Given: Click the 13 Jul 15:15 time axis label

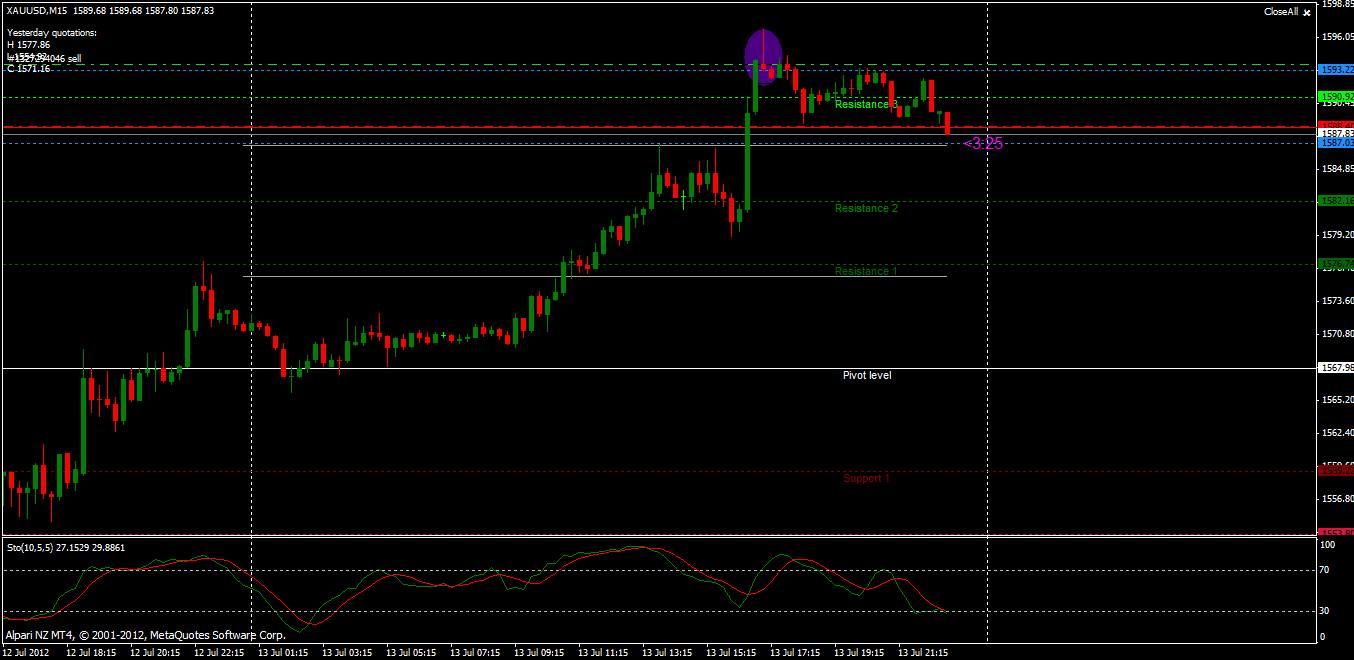Looking at the screenshot, I should (x=731, y=652).
